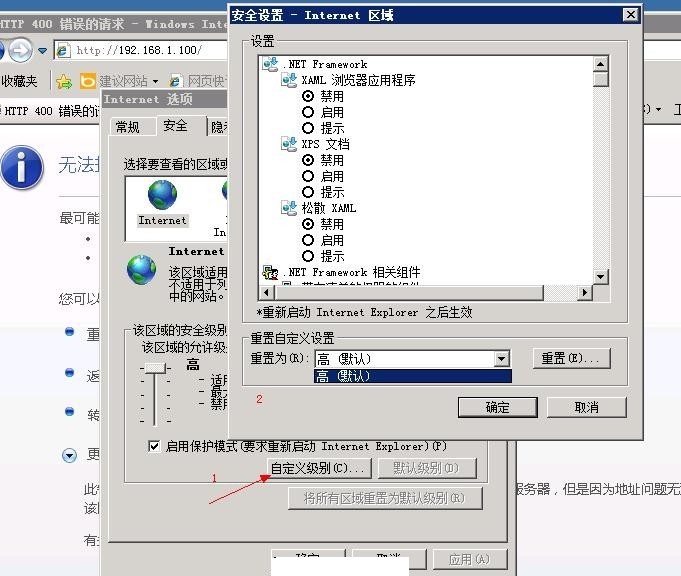Click the security level slider handle
681x576 pixels.
coord(154,368)
